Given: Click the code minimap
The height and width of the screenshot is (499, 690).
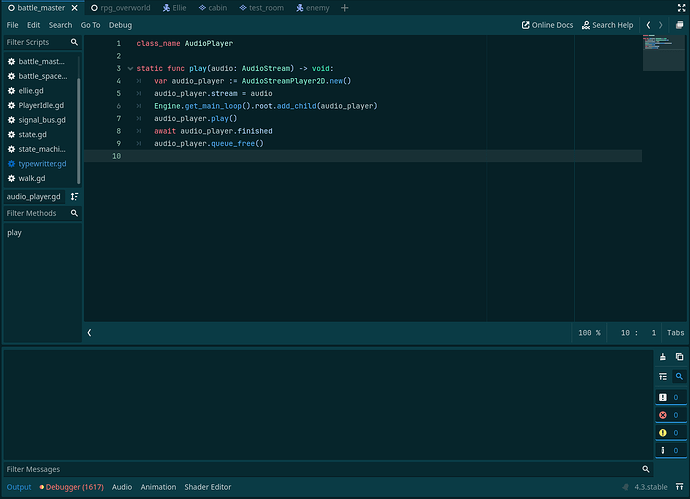Looking at the screenshot, I should 664,53.
